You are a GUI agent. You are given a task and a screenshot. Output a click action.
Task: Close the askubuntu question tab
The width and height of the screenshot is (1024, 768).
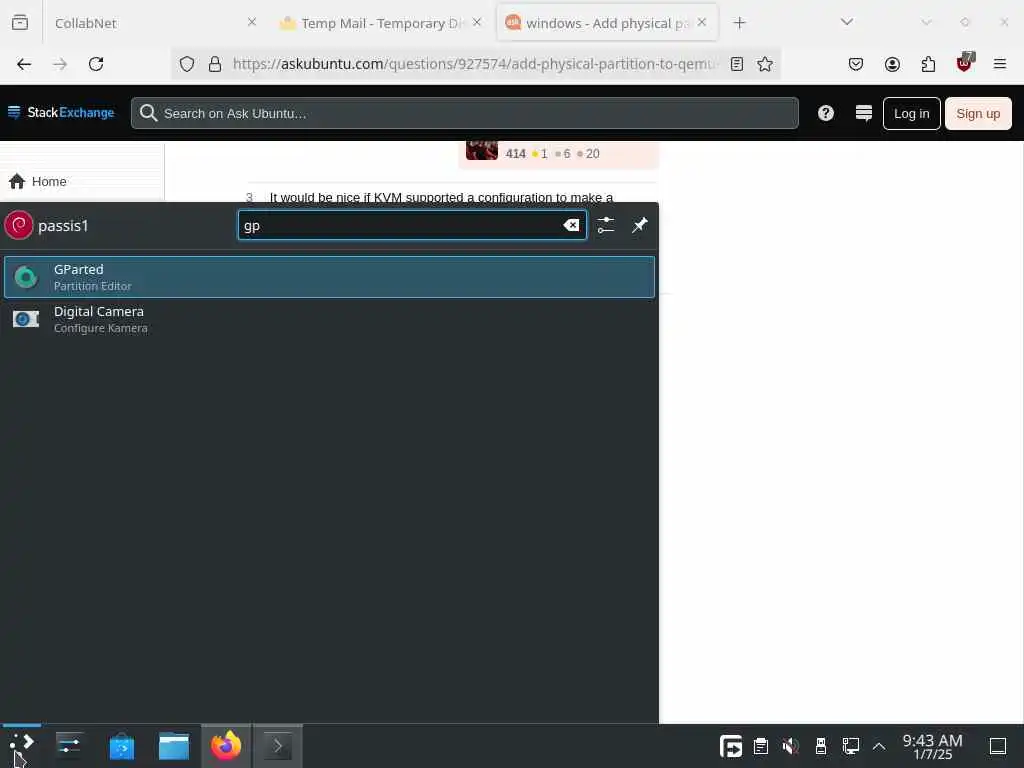point(702,22)
